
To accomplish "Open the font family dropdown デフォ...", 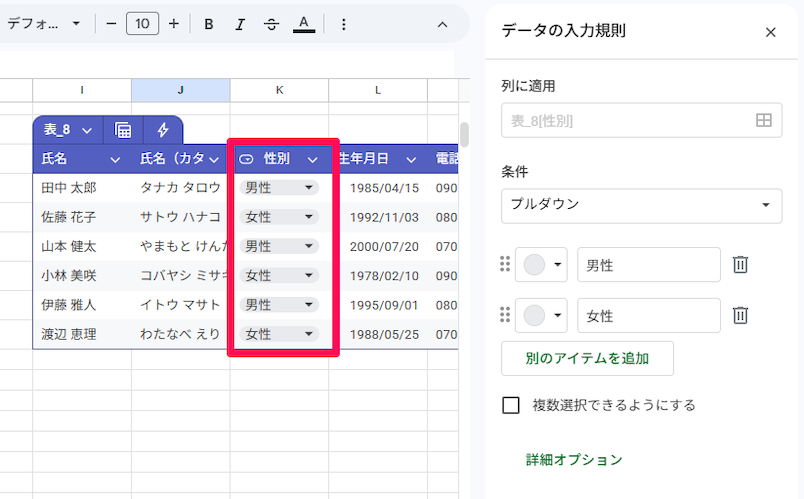I will pyautogui.click(x=44, y=24).
